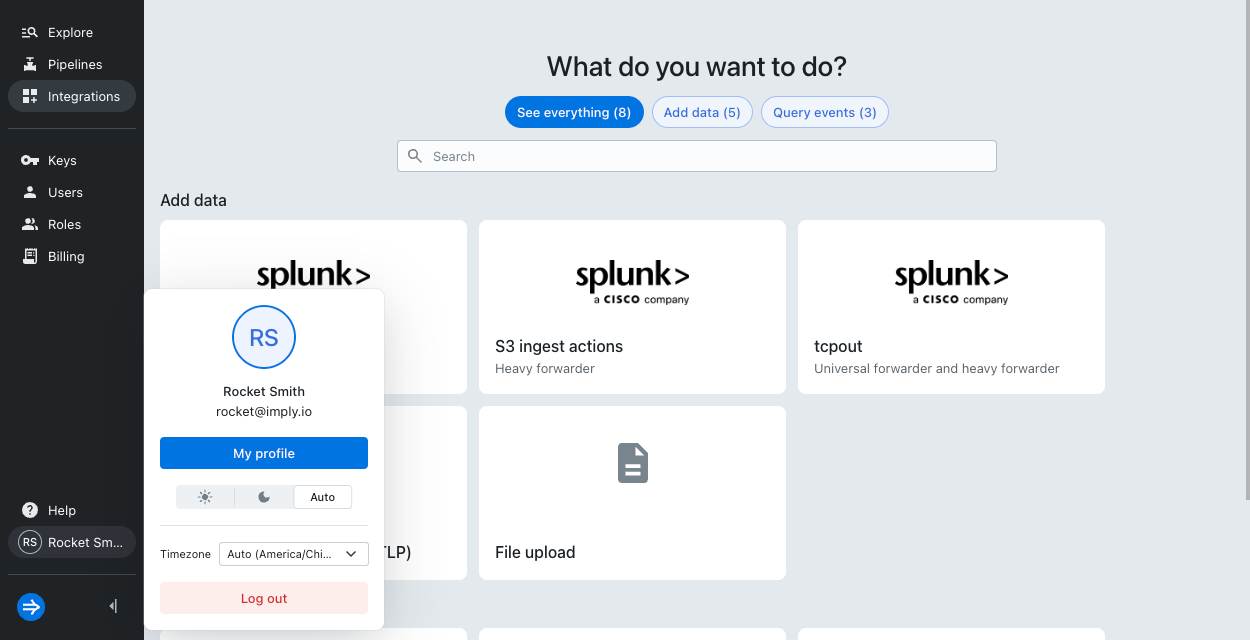Open the Timezone dropdown
Viewport: 1250px width, 640px height.
coord(294,554)
